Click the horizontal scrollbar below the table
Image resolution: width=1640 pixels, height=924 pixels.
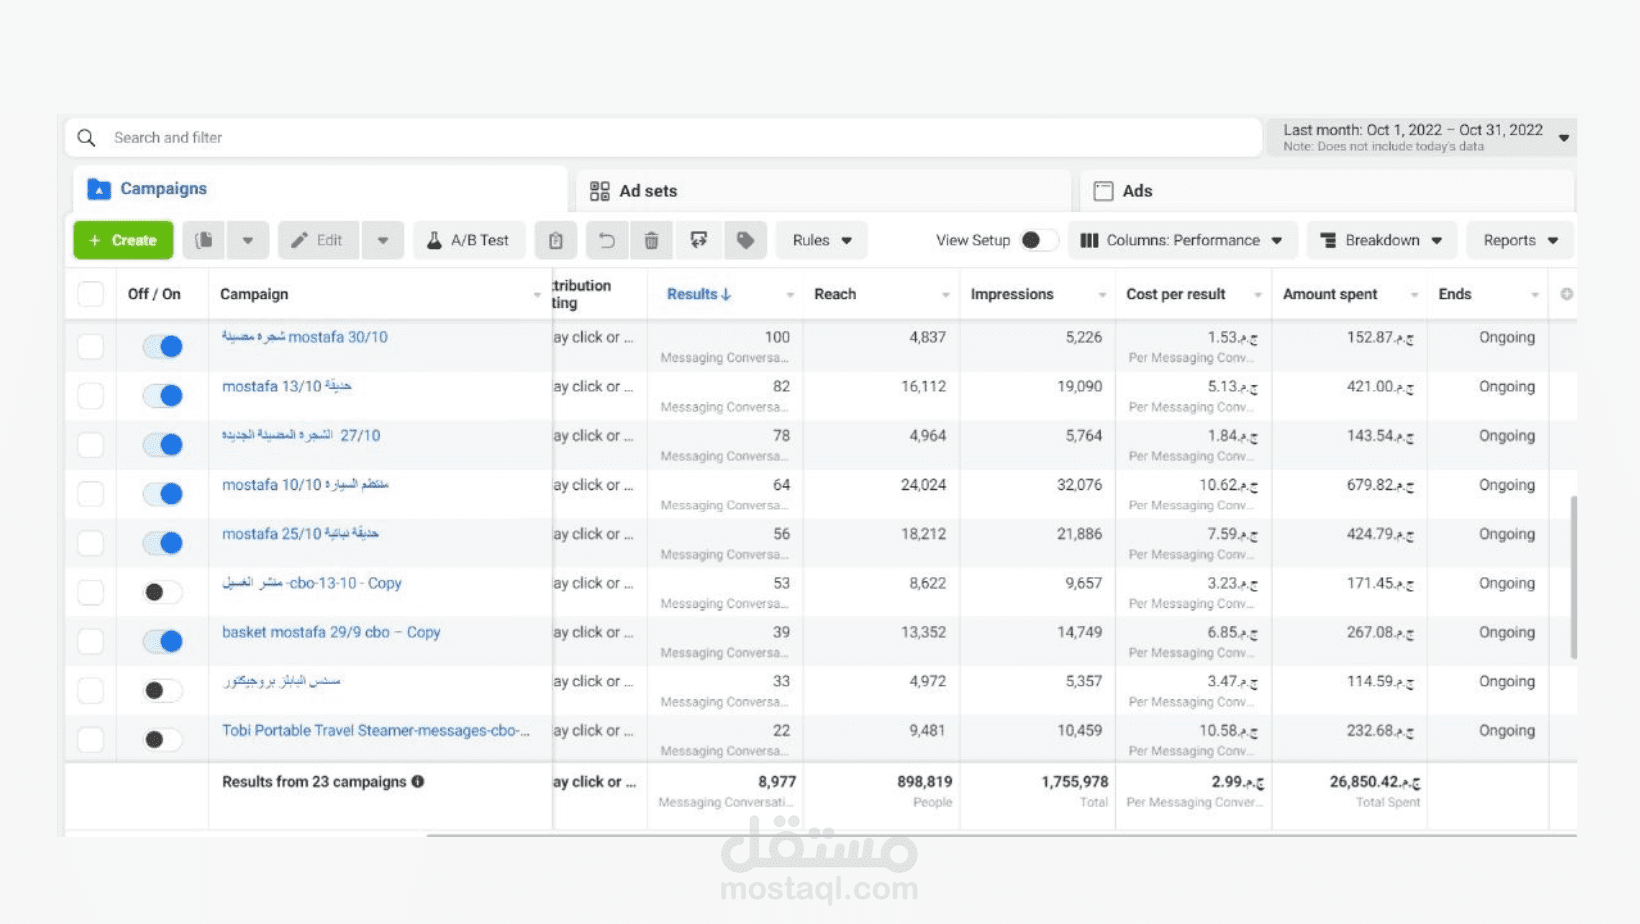1001,834
